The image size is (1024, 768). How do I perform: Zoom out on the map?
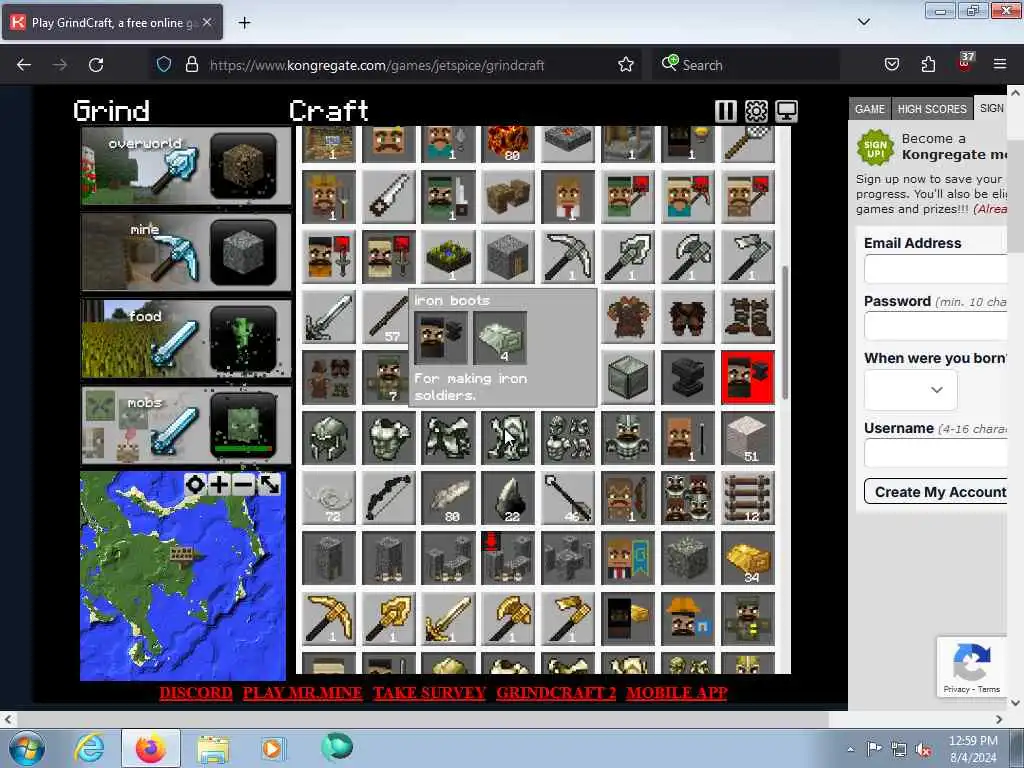pos(244,485)
